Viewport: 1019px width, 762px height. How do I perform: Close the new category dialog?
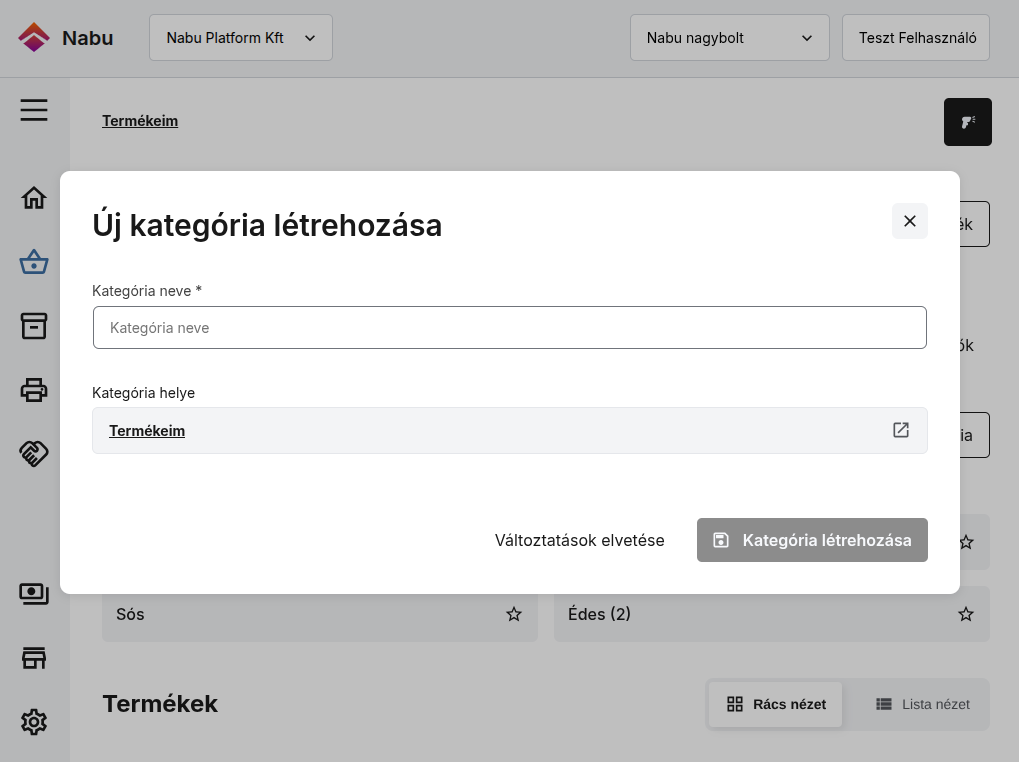coord(910,222)
